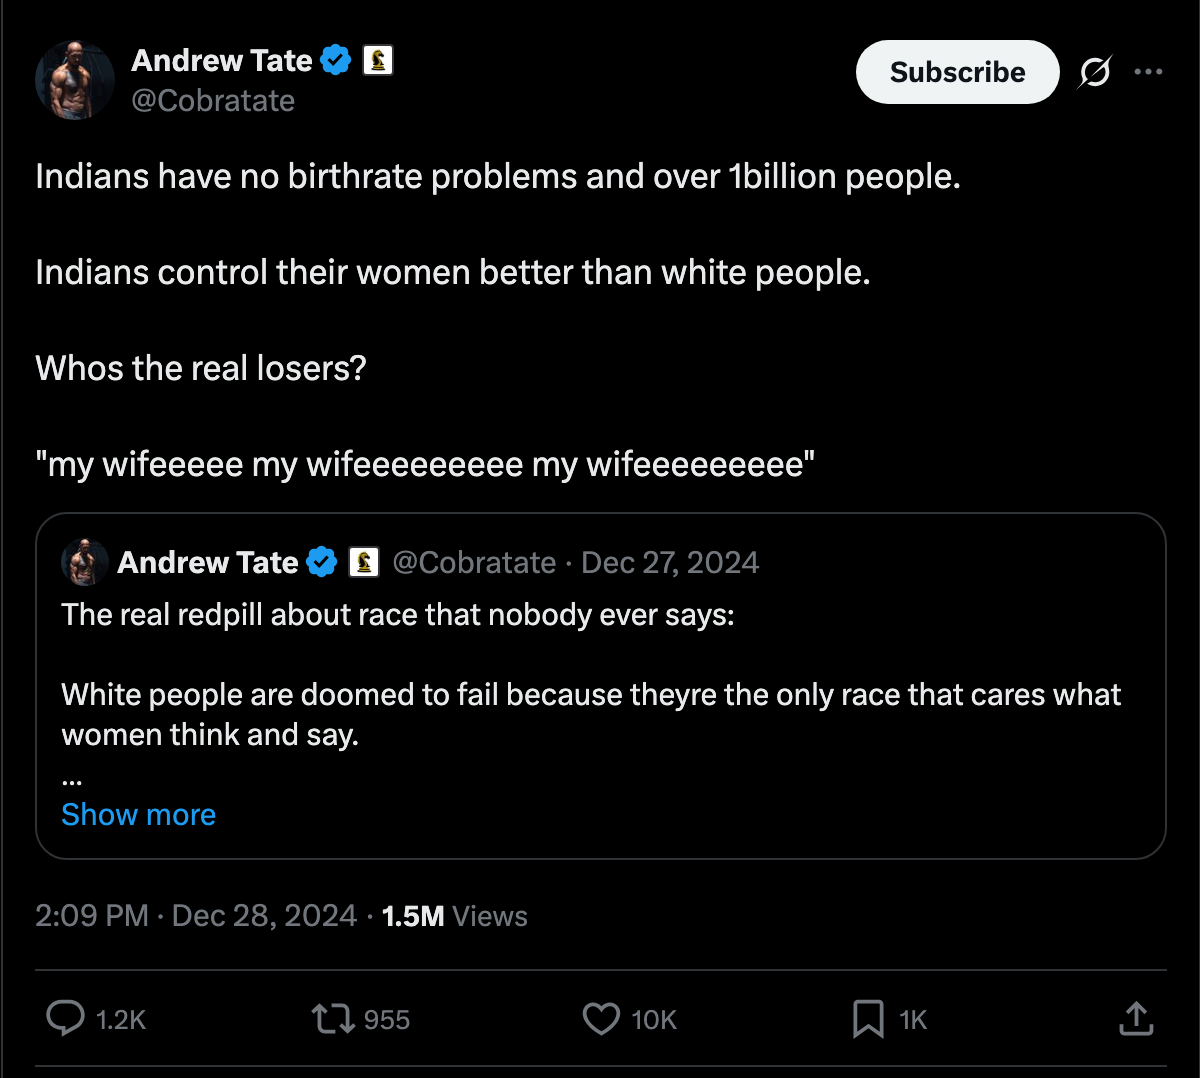Click the repost arrows icon
This screenshot has width=1200, height=1078.
[333, 1019]
